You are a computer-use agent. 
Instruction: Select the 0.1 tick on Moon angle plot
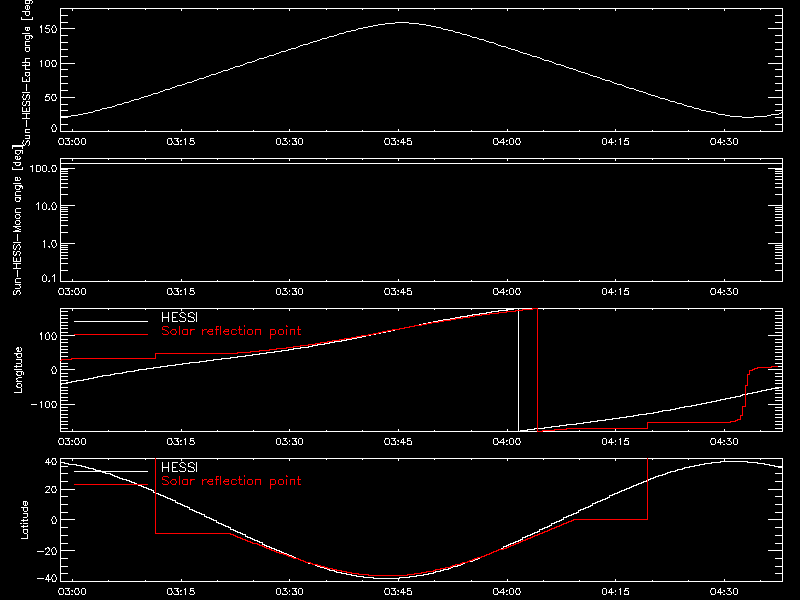[49, 279]
